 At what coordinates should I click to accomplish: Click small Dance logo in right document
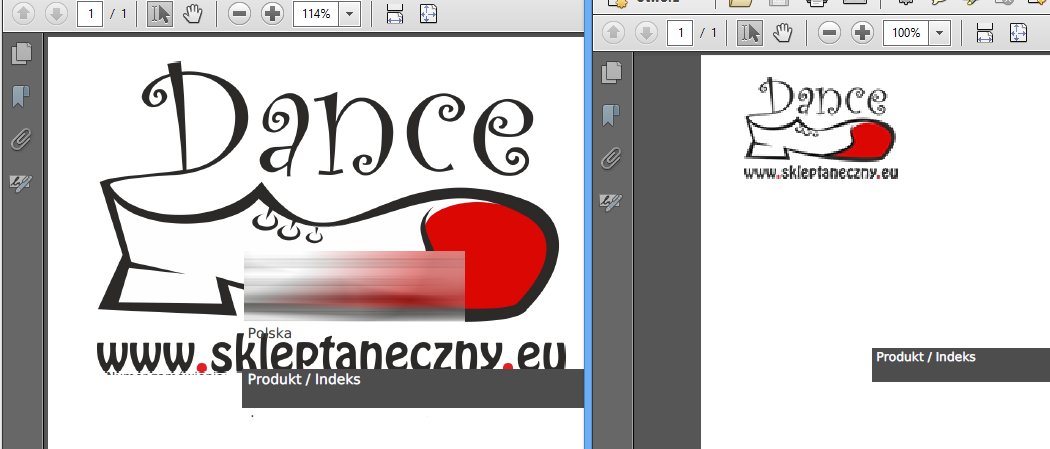(820, 128)
